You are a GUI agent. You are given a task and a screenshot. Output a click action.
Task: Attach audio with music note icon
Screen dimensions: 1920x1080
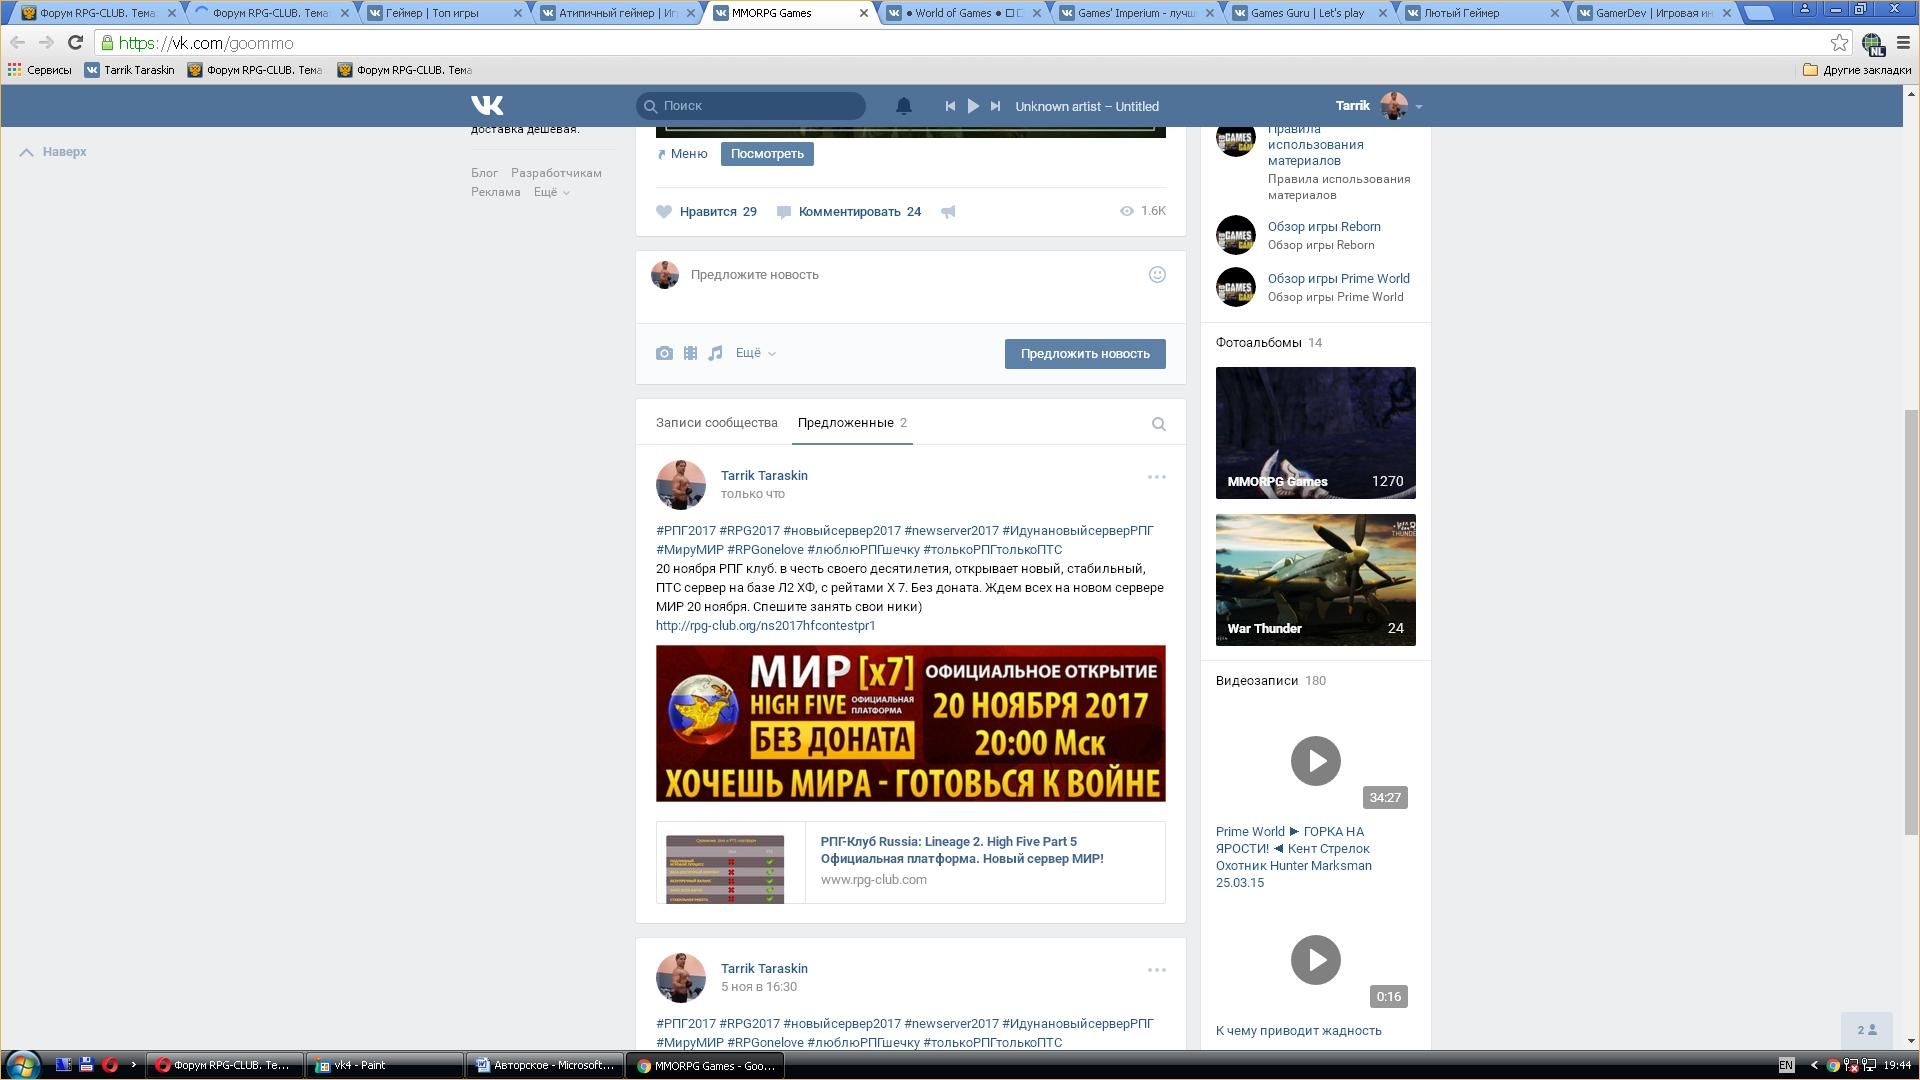(x=715, y=353)
